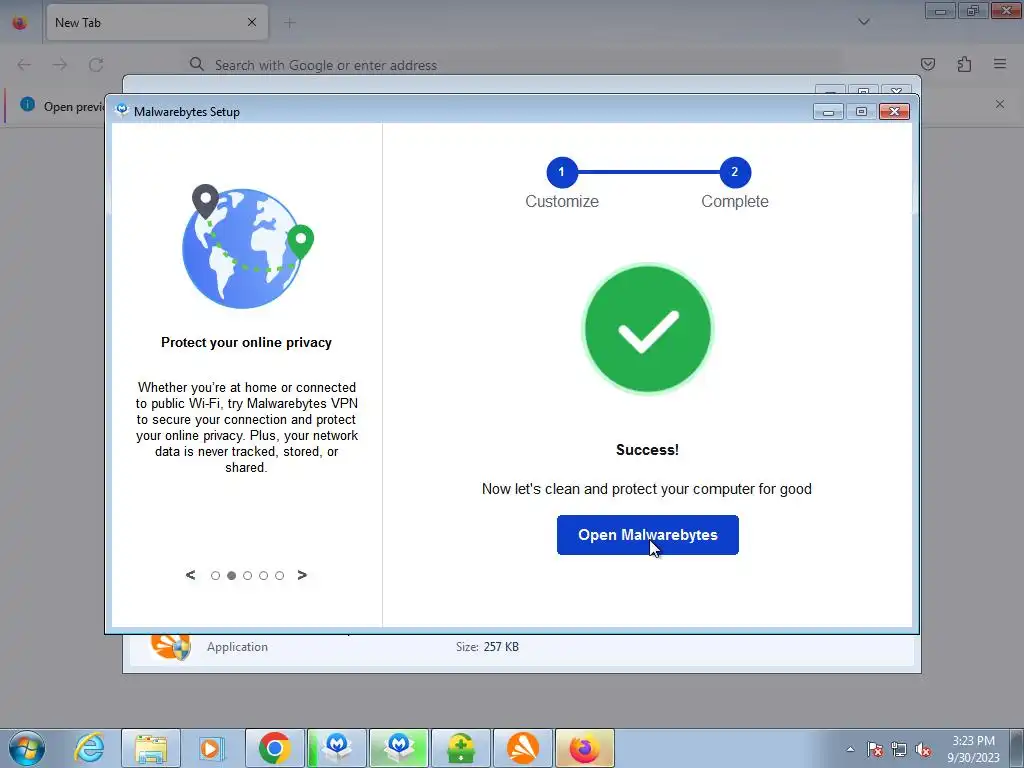1024x768 pixels.
Task: Launch Internet Explorer from taskbar
Action: 89,748
